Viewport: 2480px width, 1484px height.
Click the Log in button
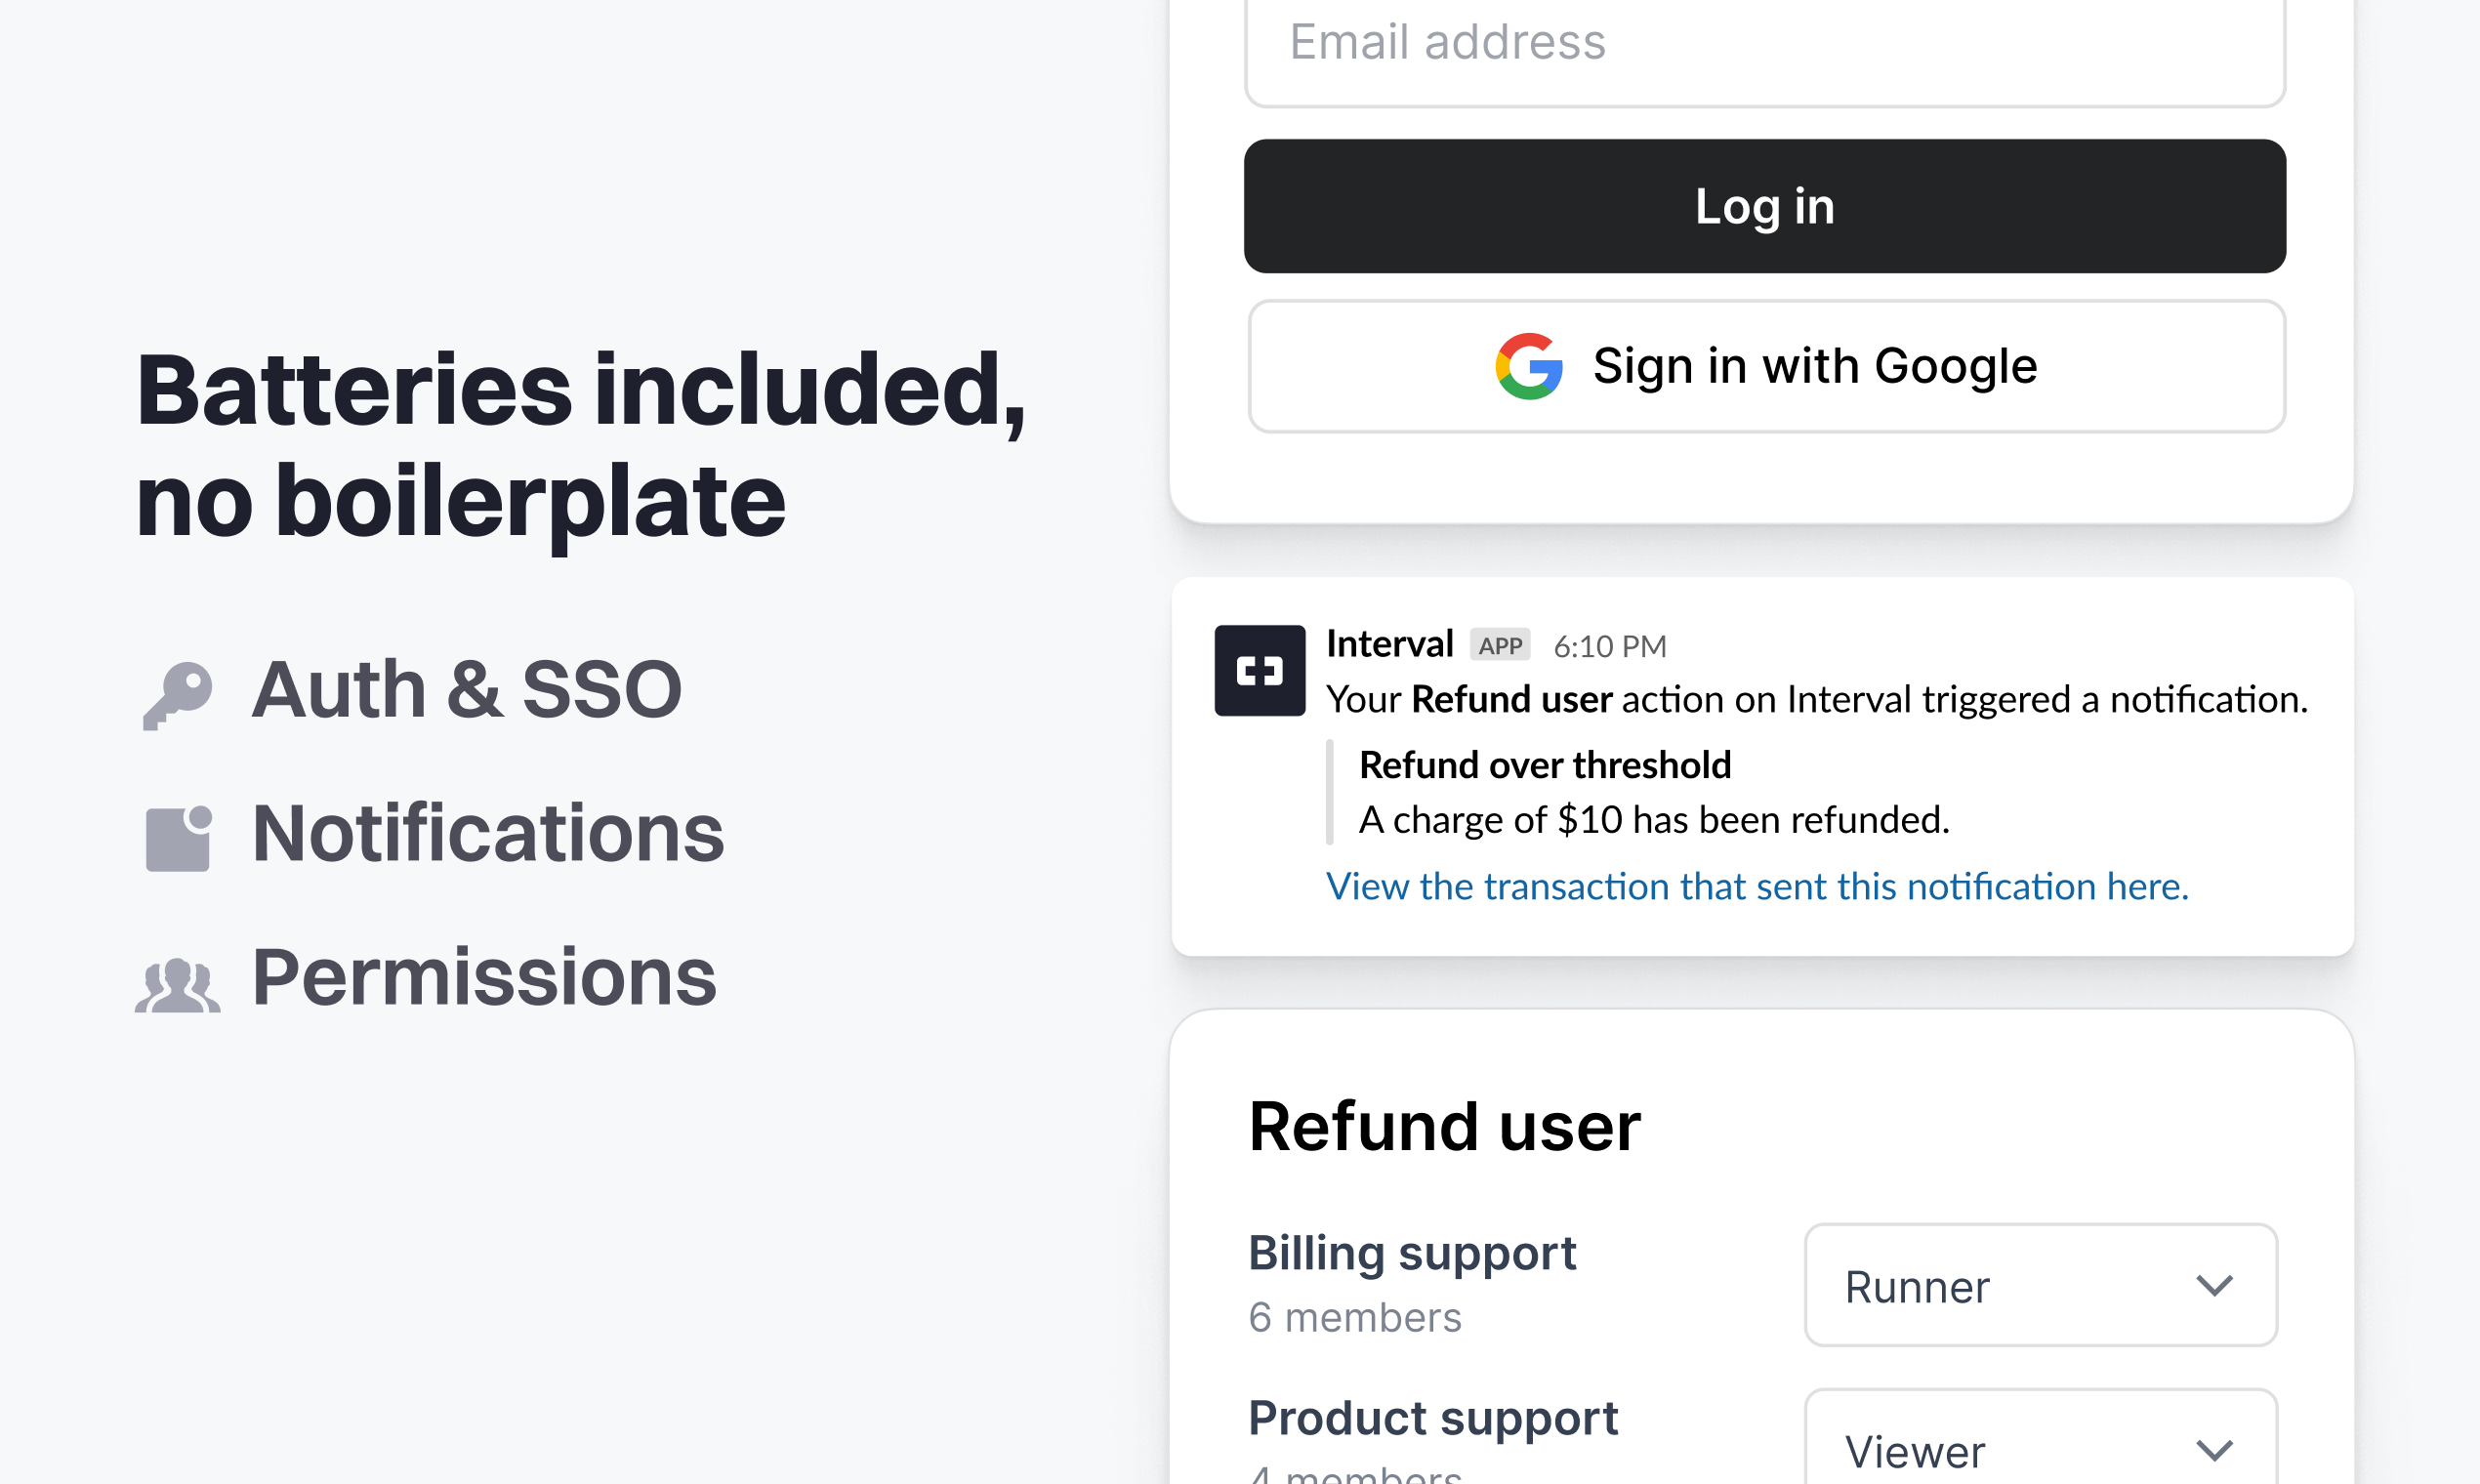pos(1765,206)
